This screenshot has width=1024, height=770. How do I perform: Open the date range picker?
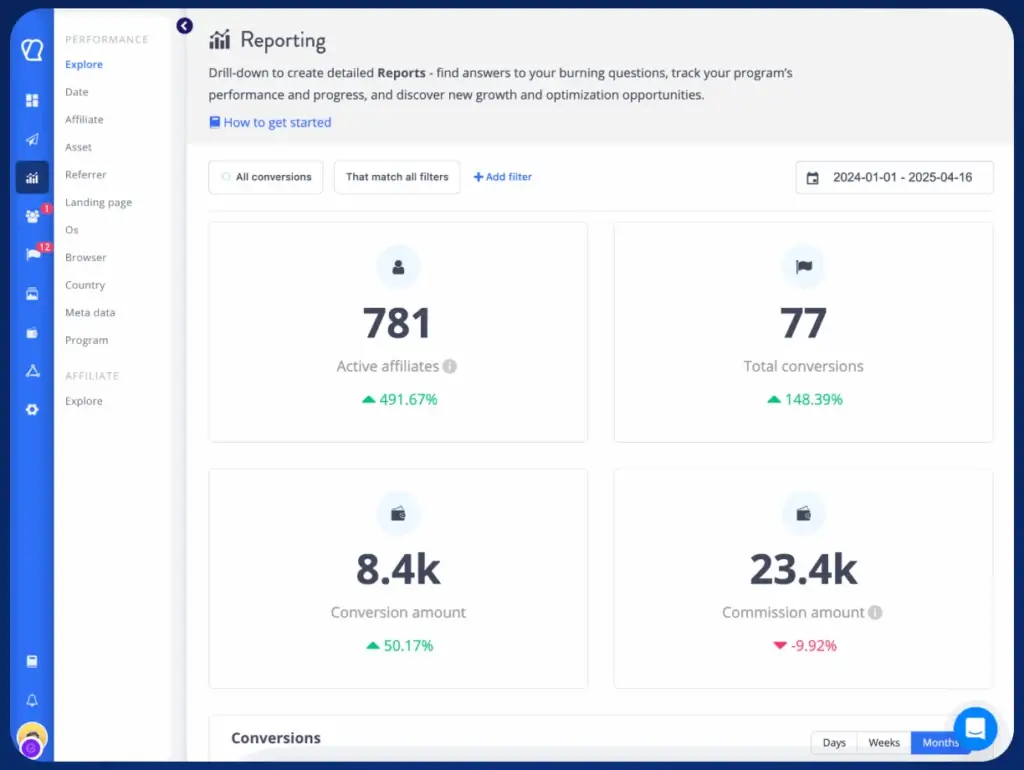(894, 177)
